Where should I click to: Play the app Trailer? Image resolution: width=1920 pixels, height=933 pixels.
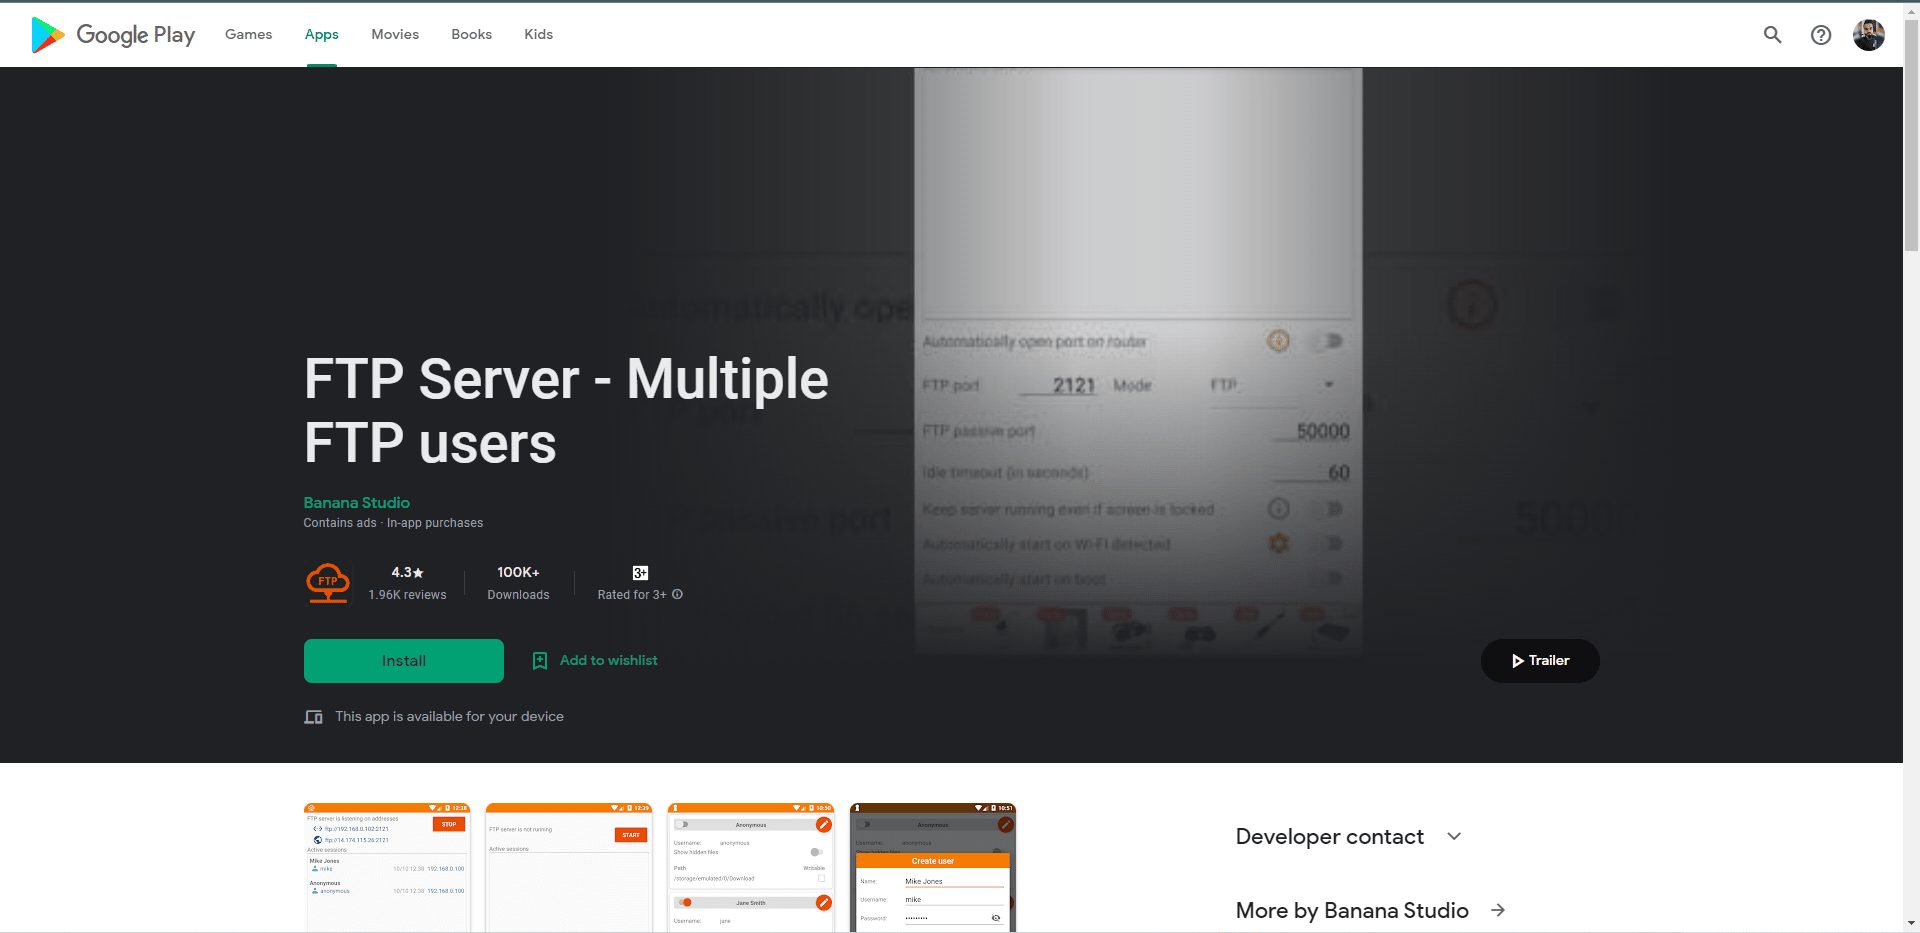point(1540,661)
